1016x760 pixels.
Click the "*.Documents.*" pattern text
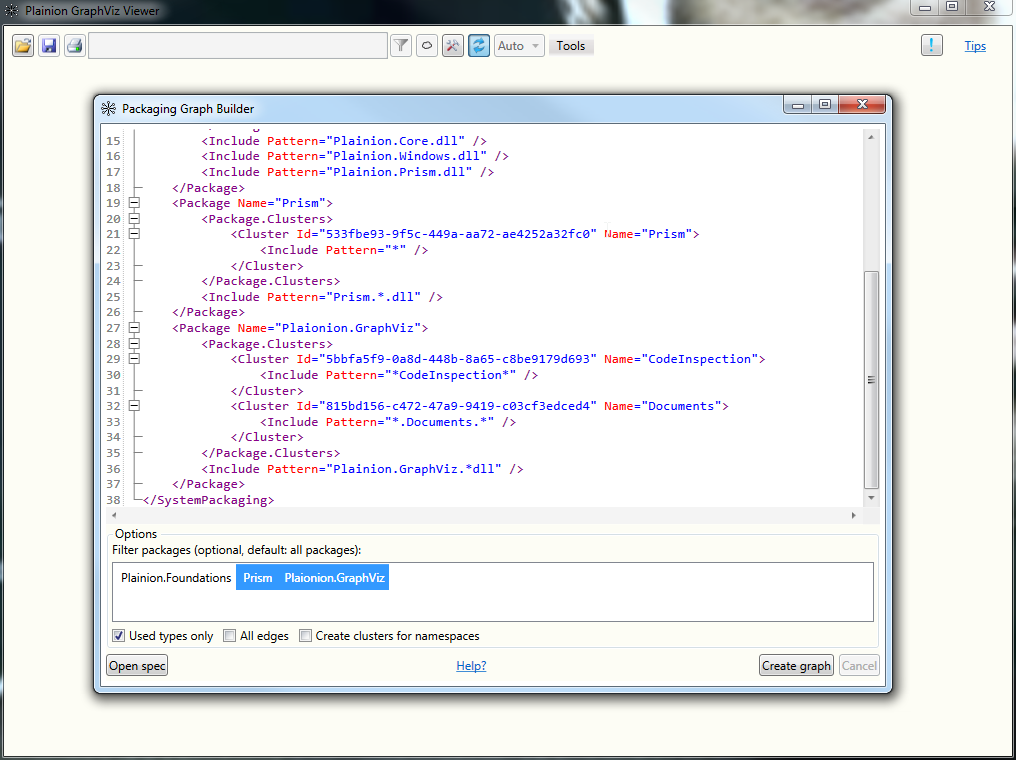(x=440, y=422)
